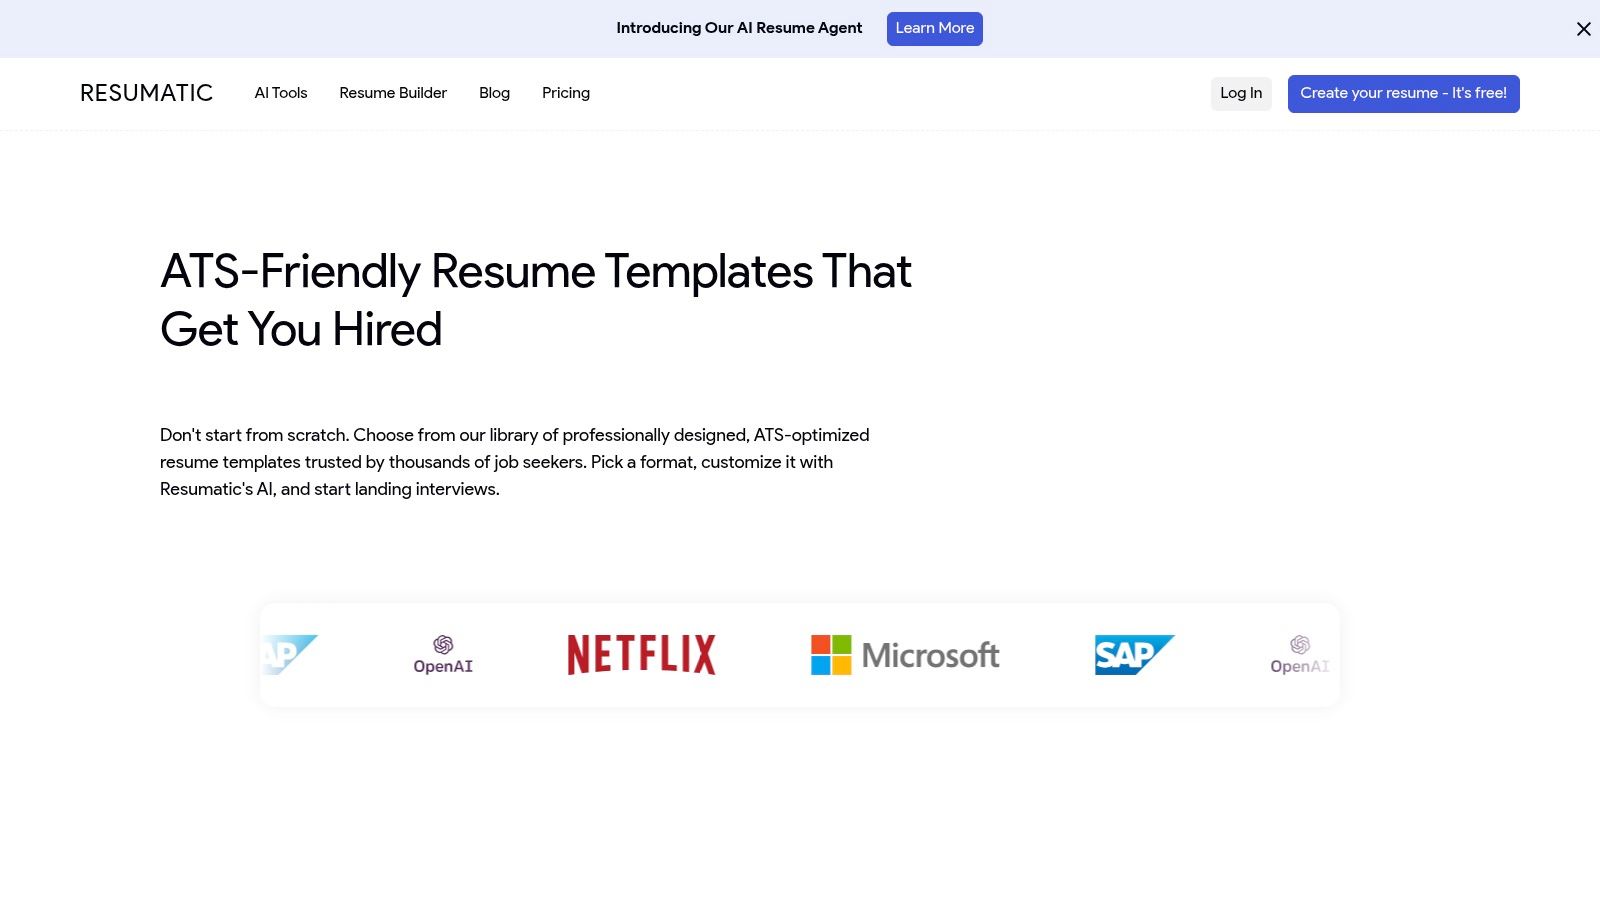Click the Log In button
Screen dimensions: 1600x900
(1241, 94)
